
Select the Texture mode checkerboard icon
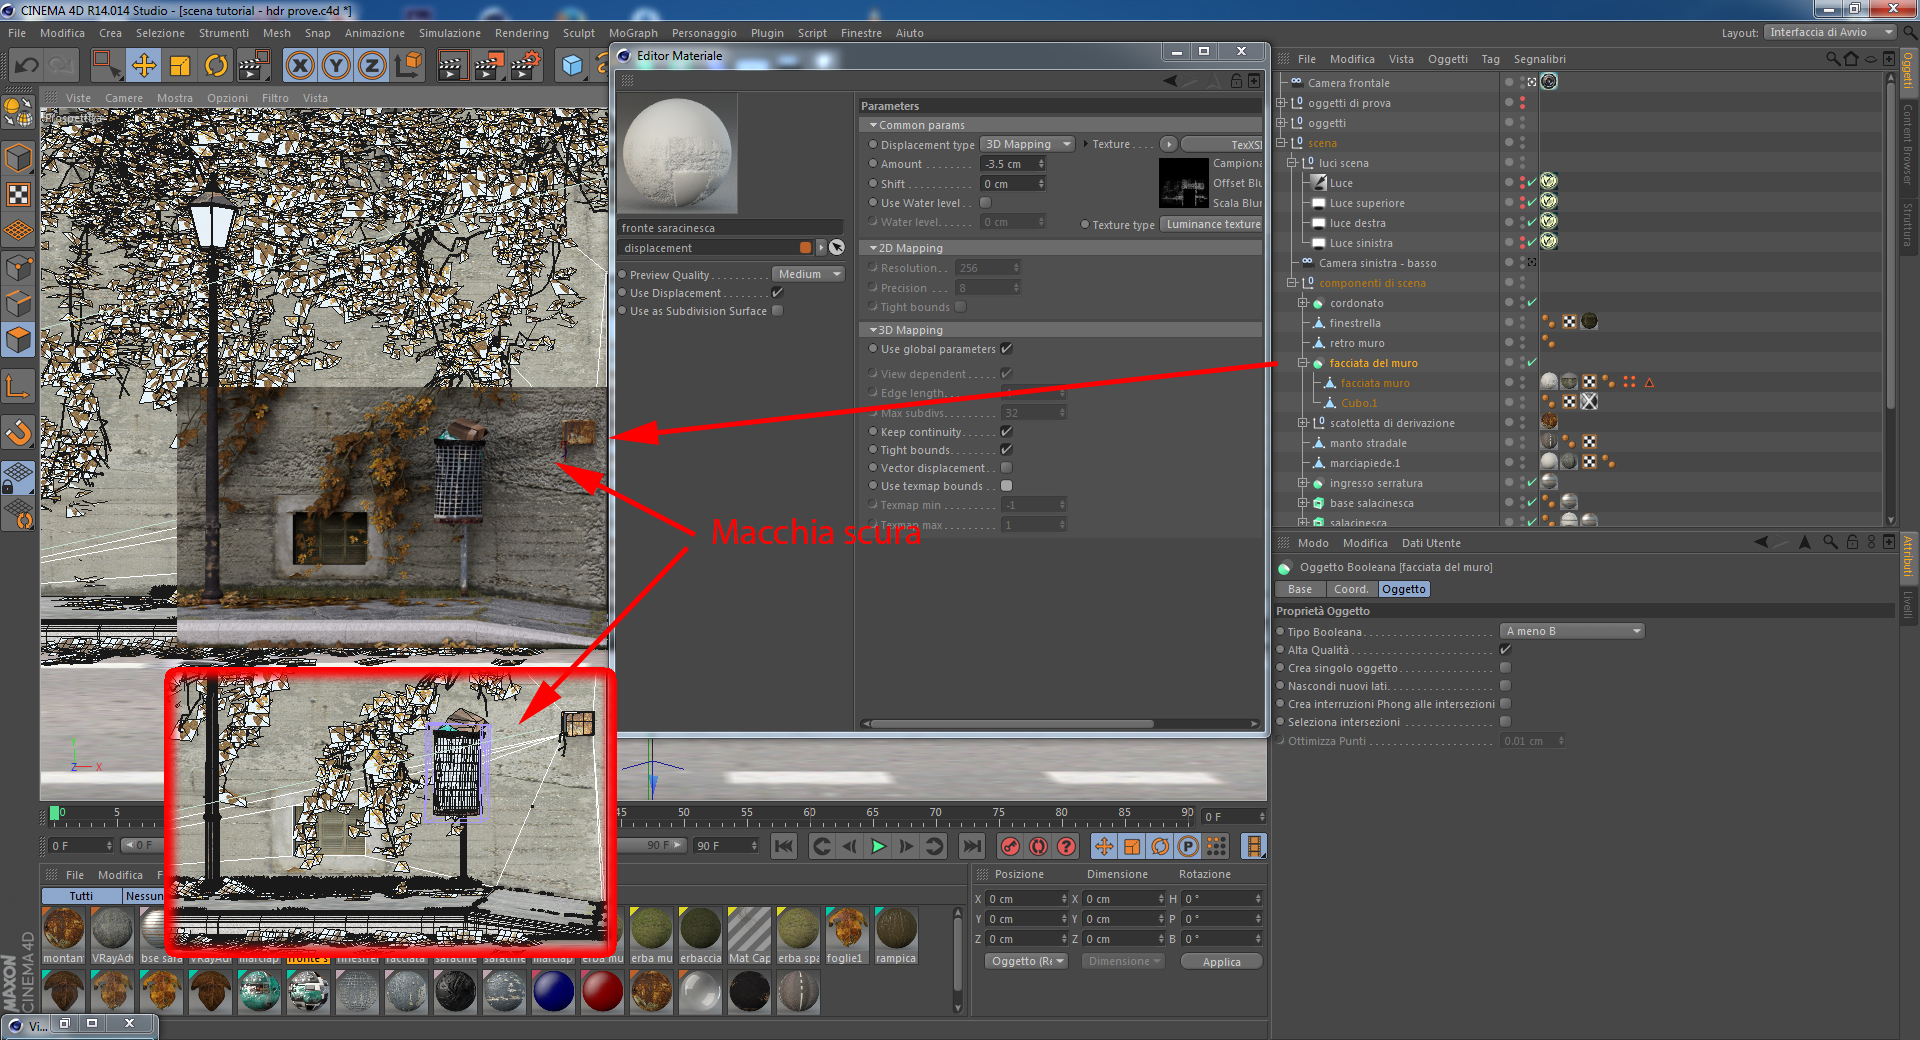coord(19,195)
